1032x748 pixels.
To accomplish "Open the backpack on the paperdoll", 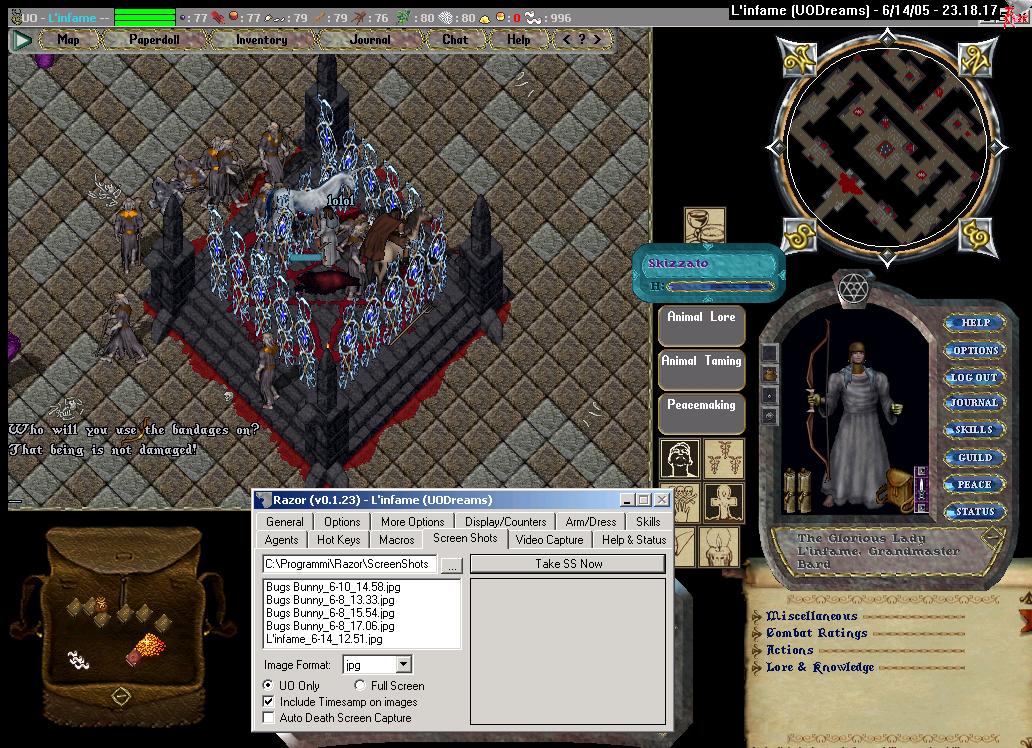I will [896, 492].
